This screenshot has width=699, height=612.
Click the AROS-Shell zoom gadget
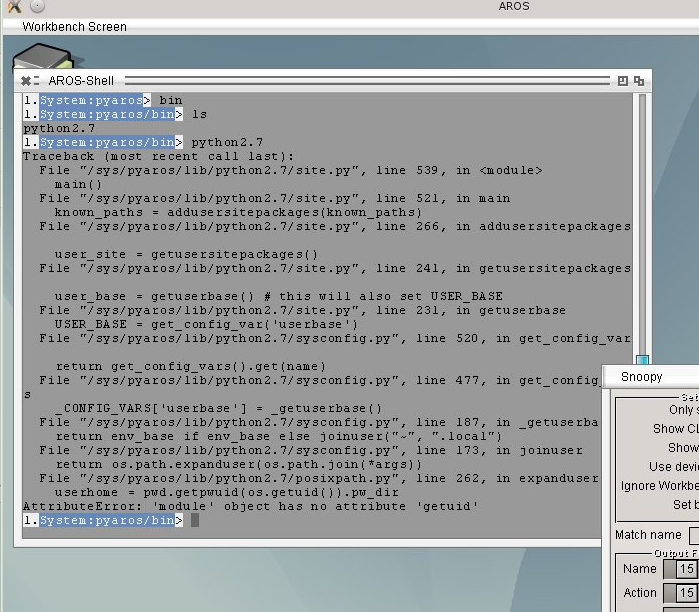[622, 80]
